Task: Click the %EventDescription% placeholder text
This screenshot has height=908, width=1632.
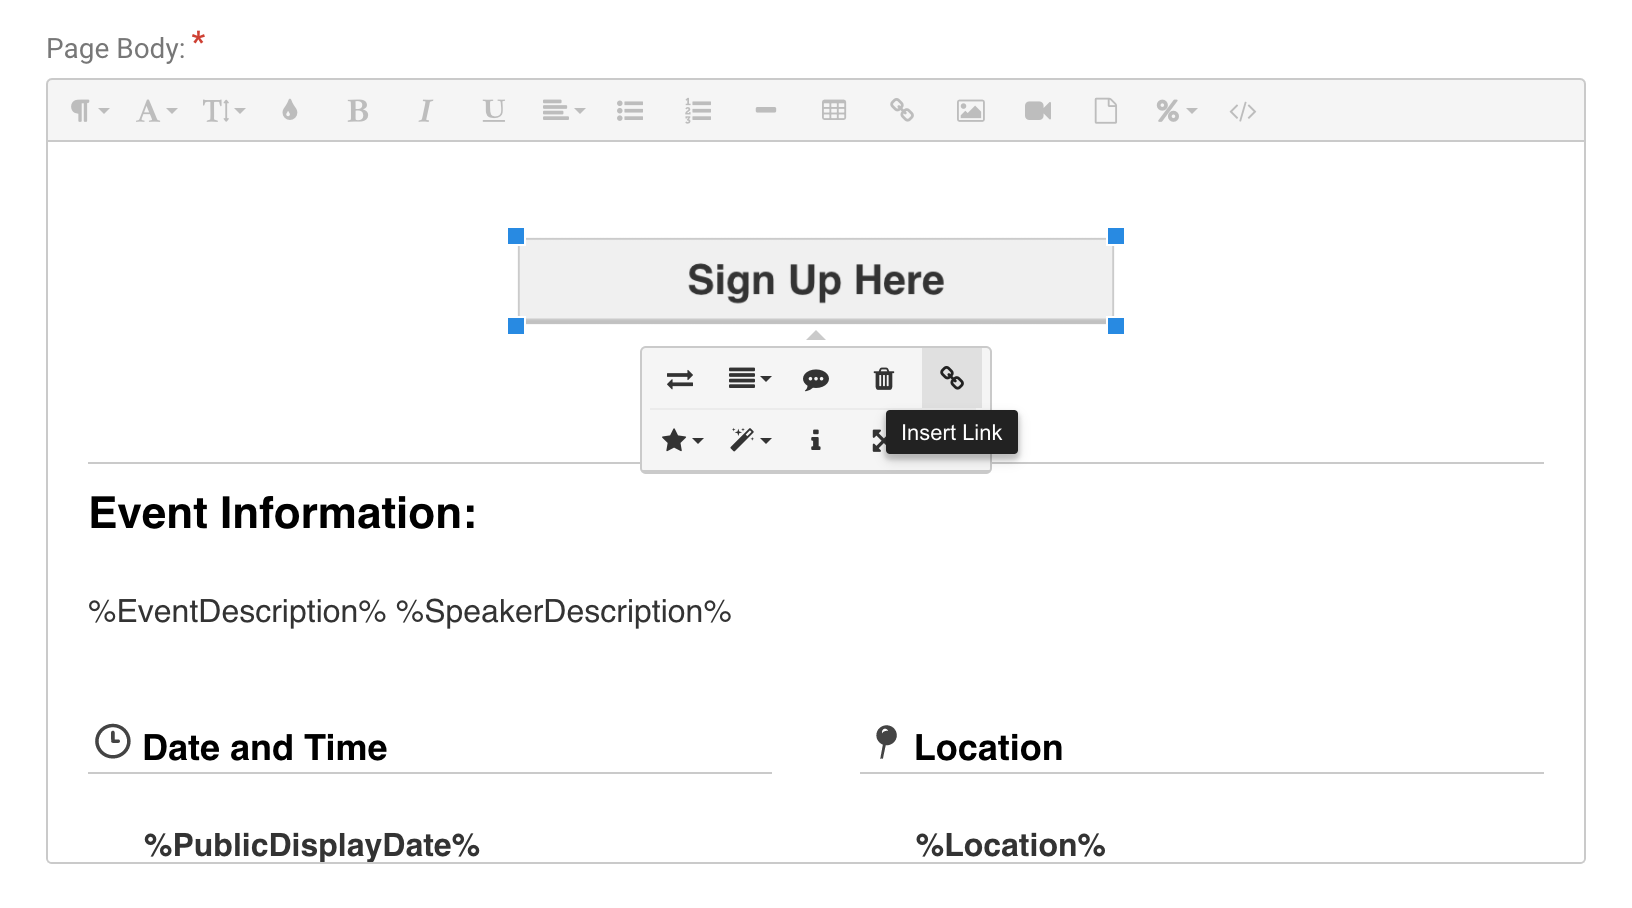Action: [237, 611]
